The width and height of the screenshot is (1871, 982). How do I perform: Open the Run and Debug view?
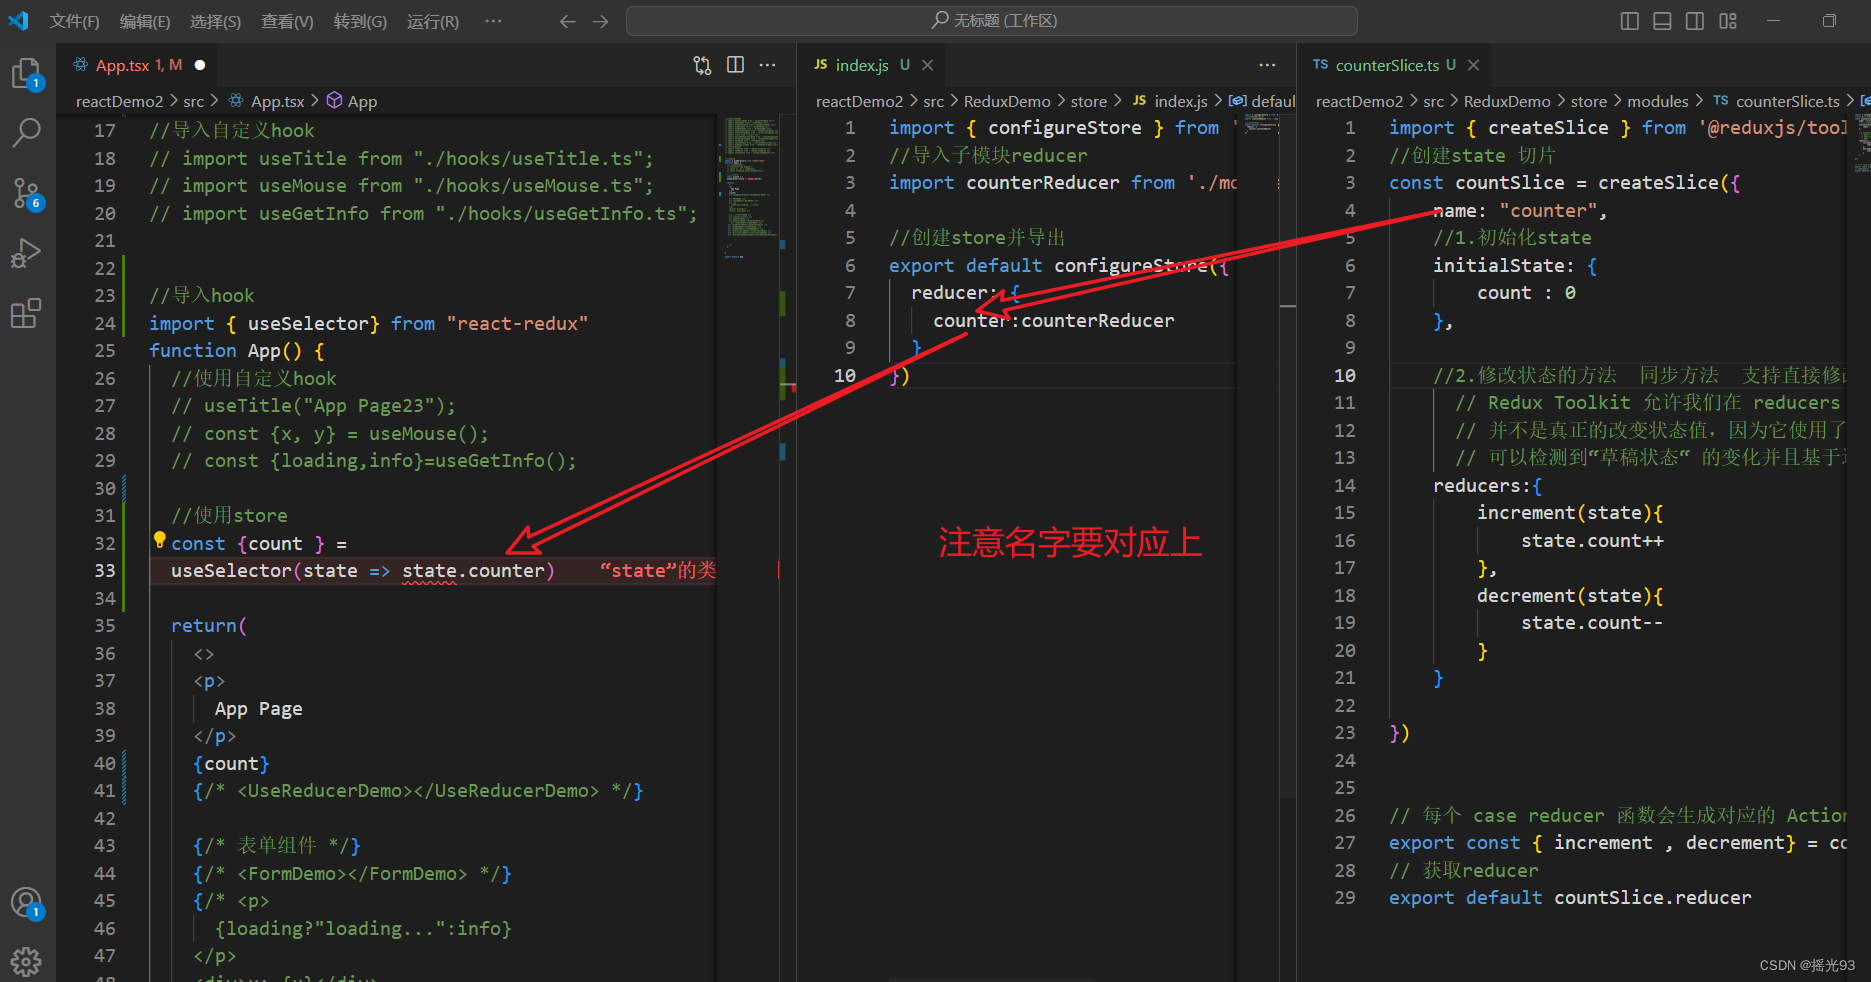point(26,253)
